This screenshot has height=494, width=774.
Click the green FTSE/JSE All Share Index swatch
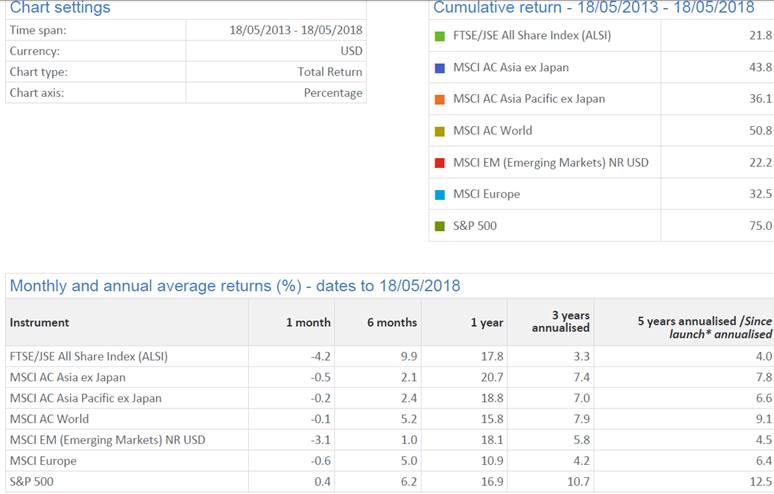click(x=439, y=36)
